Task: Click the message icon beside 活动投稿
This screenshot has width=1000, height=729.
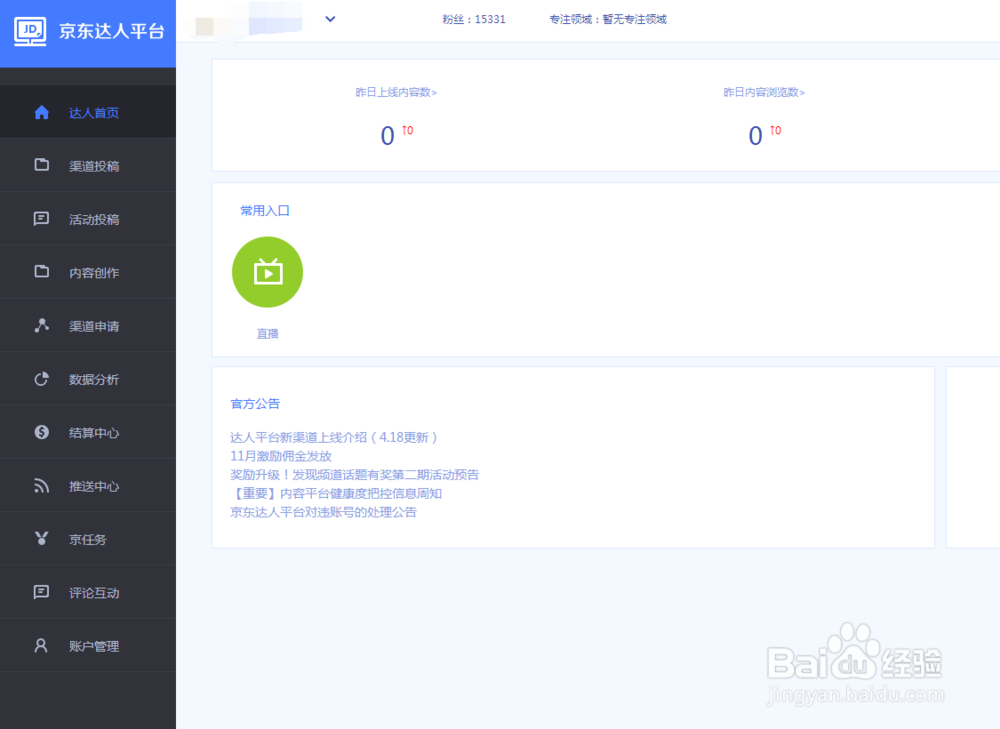Action: [41, 219]
